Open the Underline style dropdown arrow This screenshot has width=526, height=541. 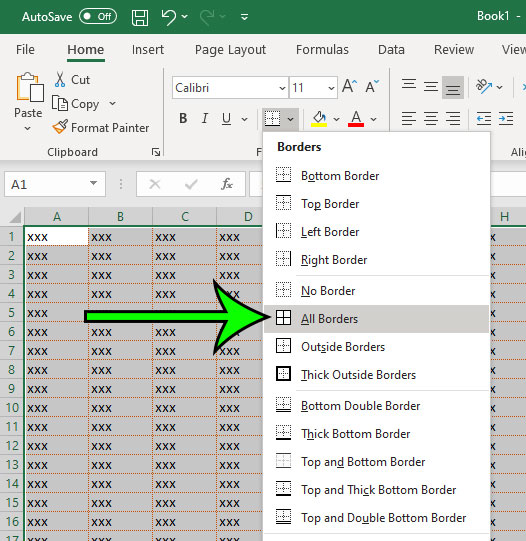(244, 119)
